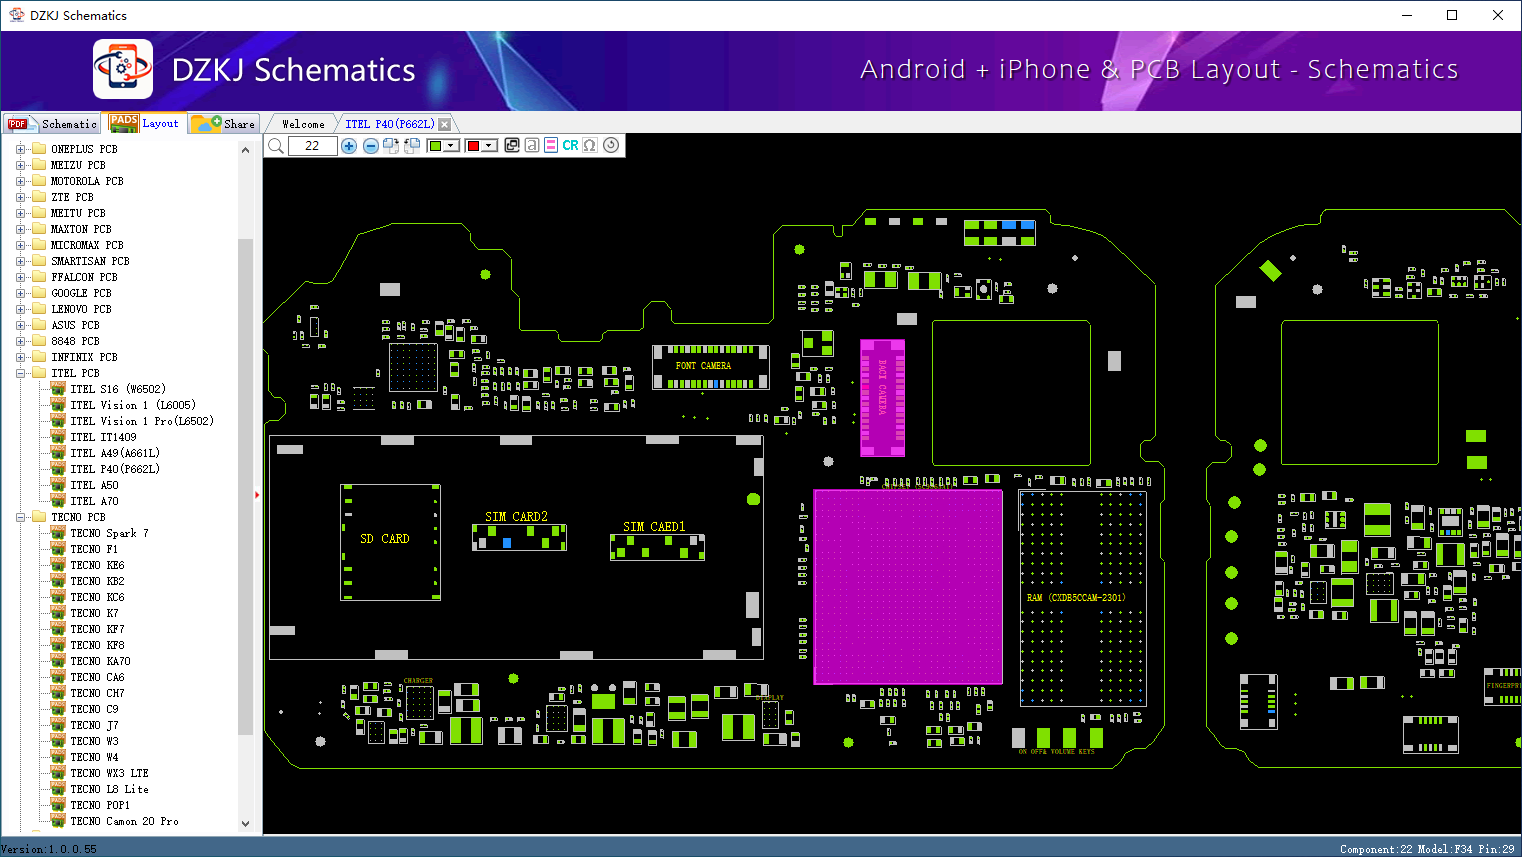Click the zoom value field showing 22
This screenshot has width=1522, height=857.
312,146
